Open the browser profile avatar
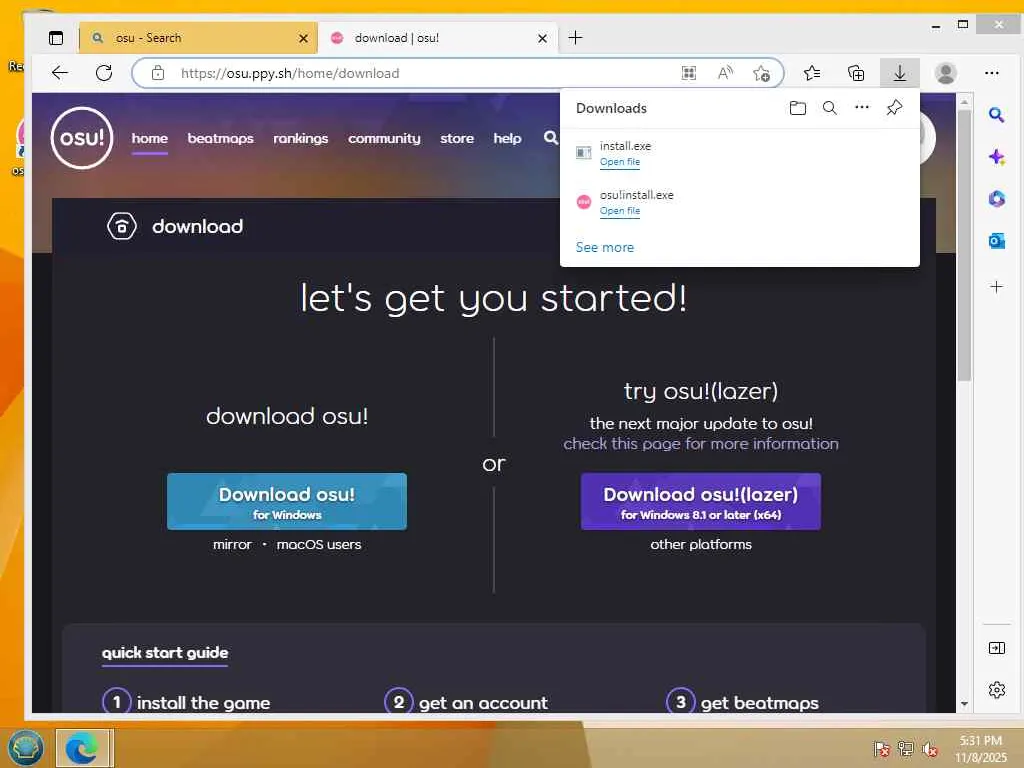 tap(945, 73)
